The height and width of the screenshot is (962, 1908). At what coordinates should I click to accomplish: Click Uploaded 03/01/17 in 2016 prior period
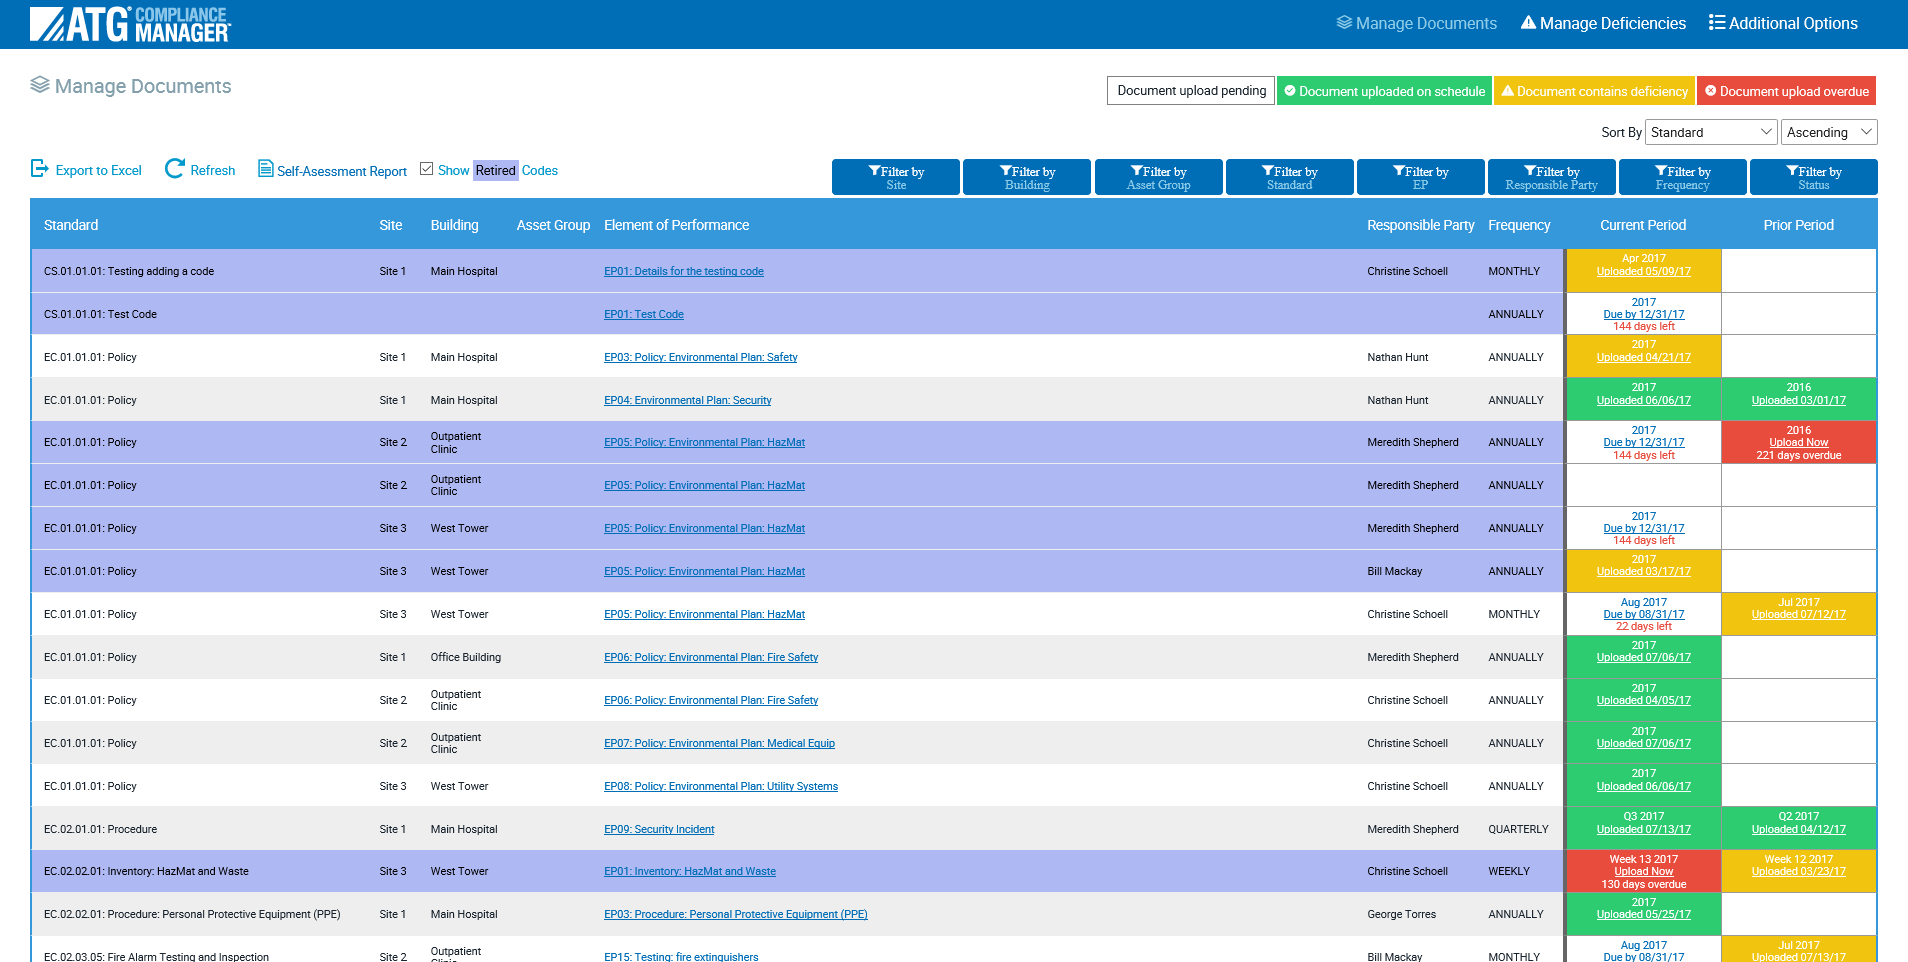(x=1798, y=400)
